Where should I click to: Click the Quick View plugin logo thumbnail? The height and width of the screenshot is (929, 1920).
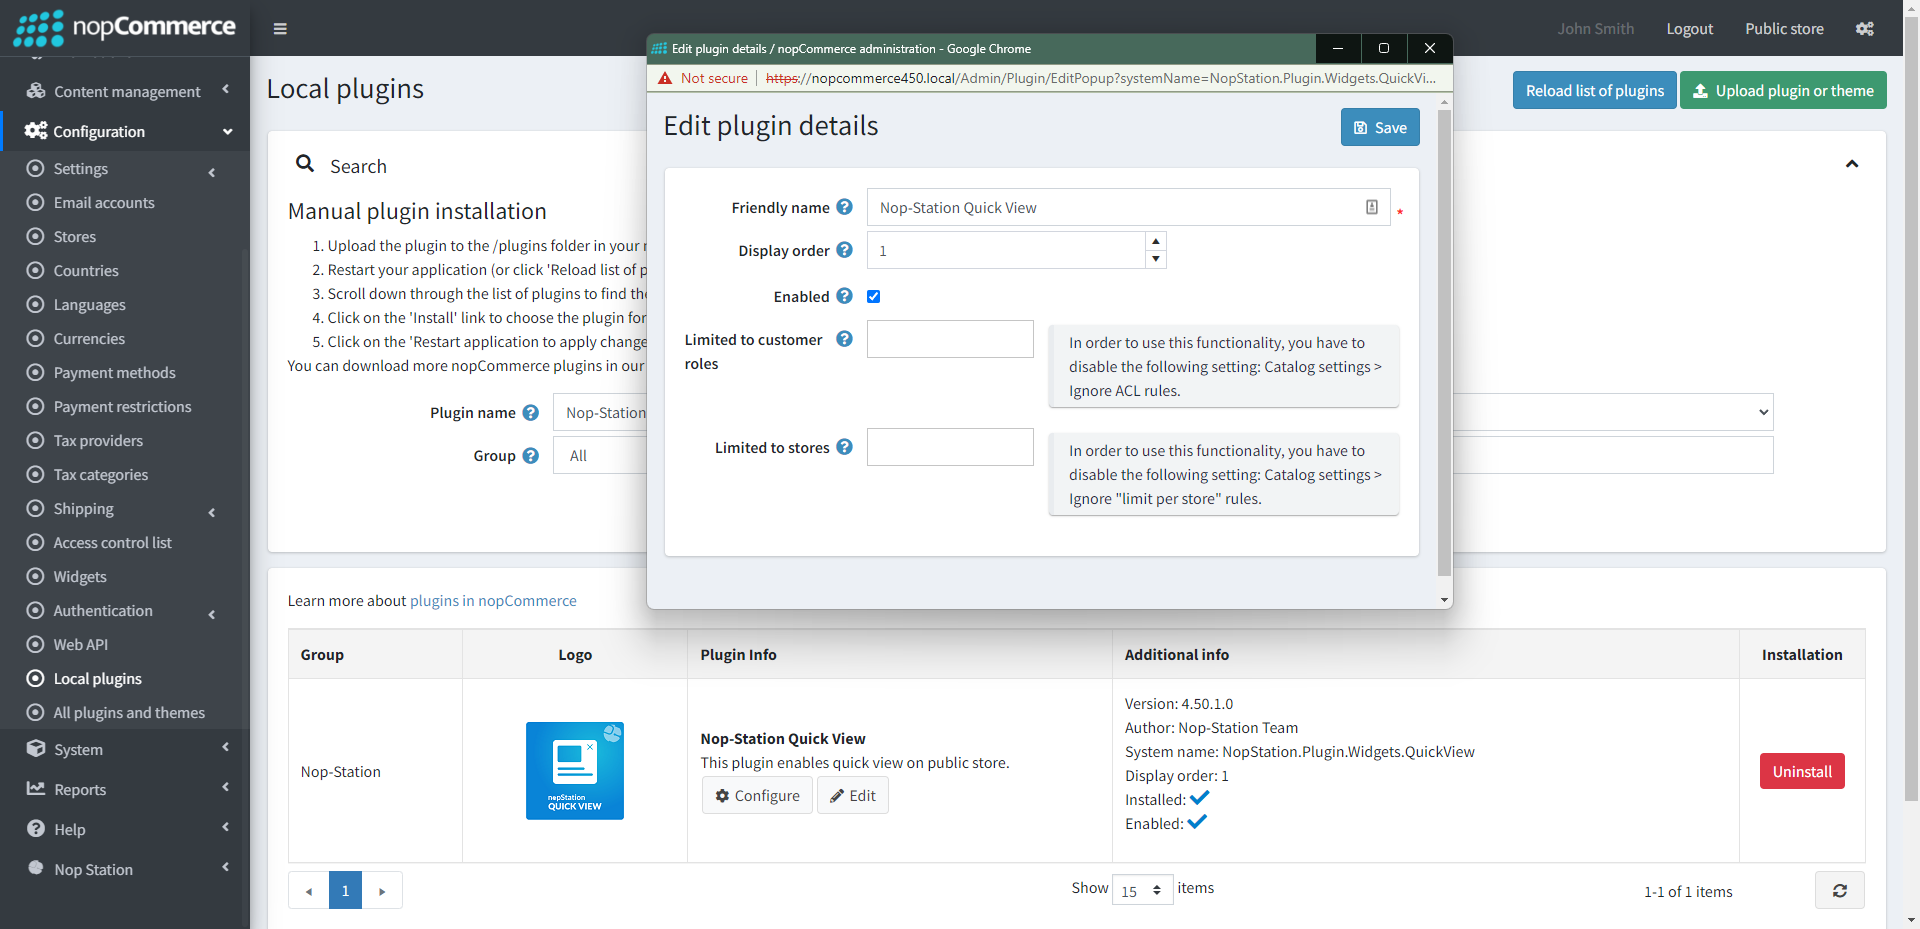(575, 771)
